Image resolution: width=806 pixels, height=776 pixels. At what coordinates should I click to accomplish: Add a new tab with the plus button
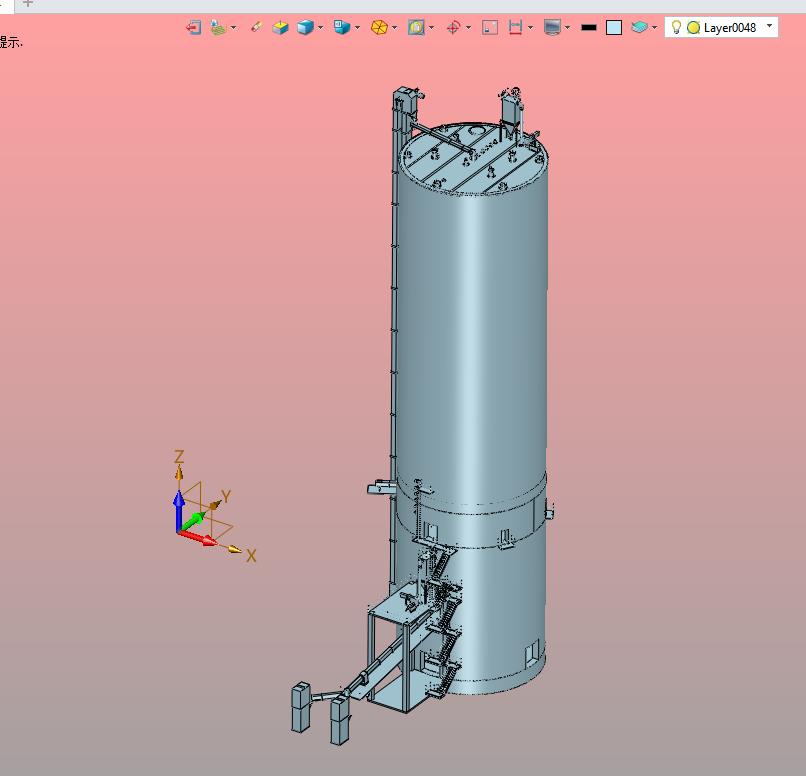[x=28, y=3]
